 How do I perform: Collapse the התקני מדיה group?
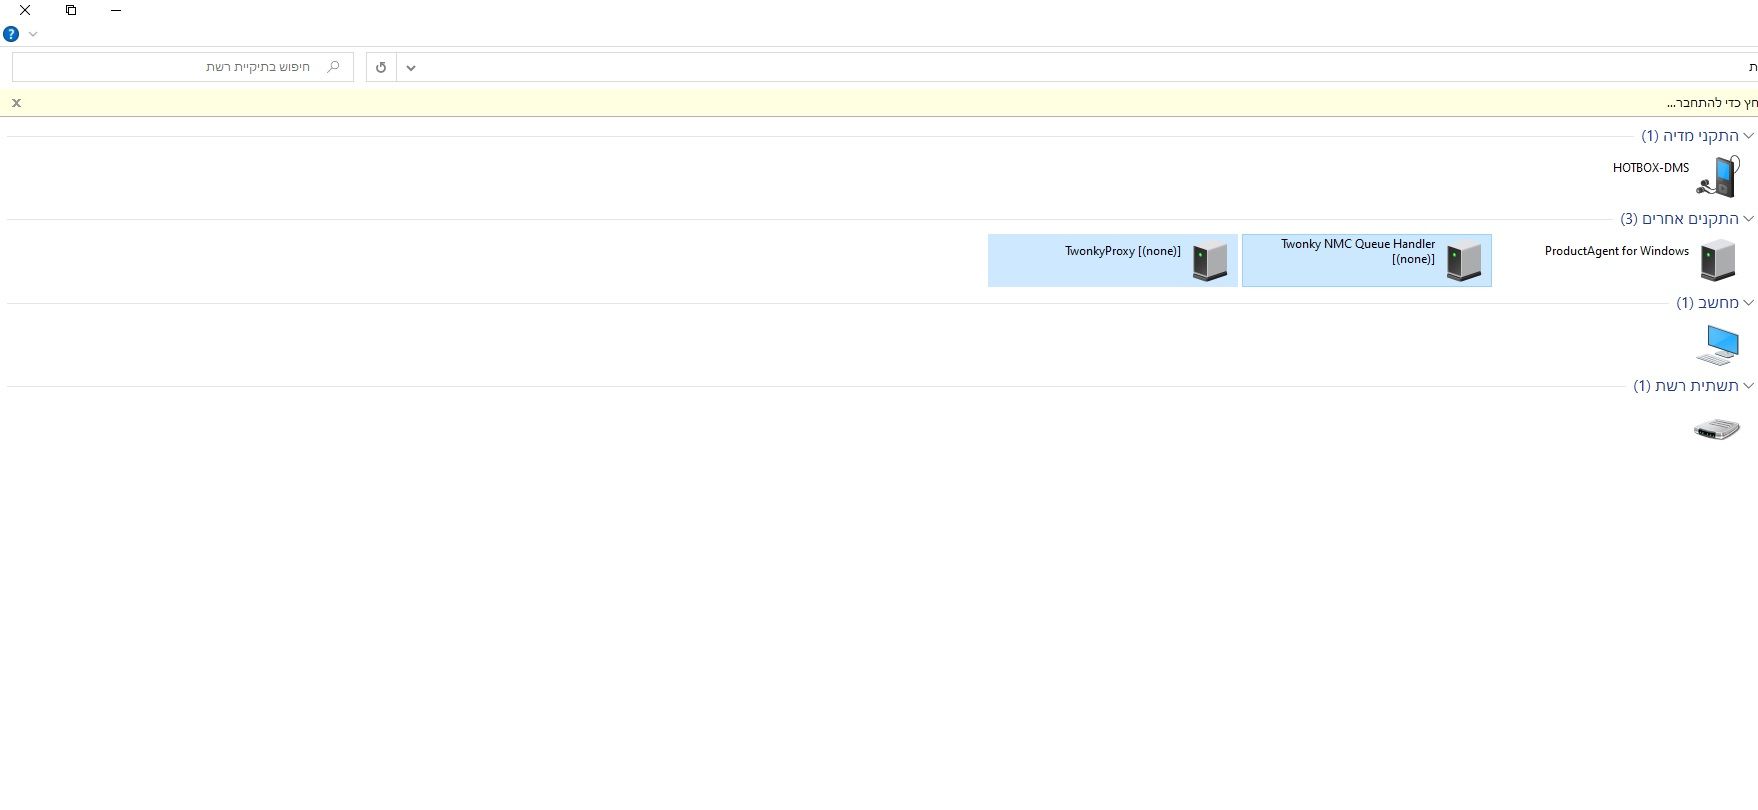coord(1748,136)
